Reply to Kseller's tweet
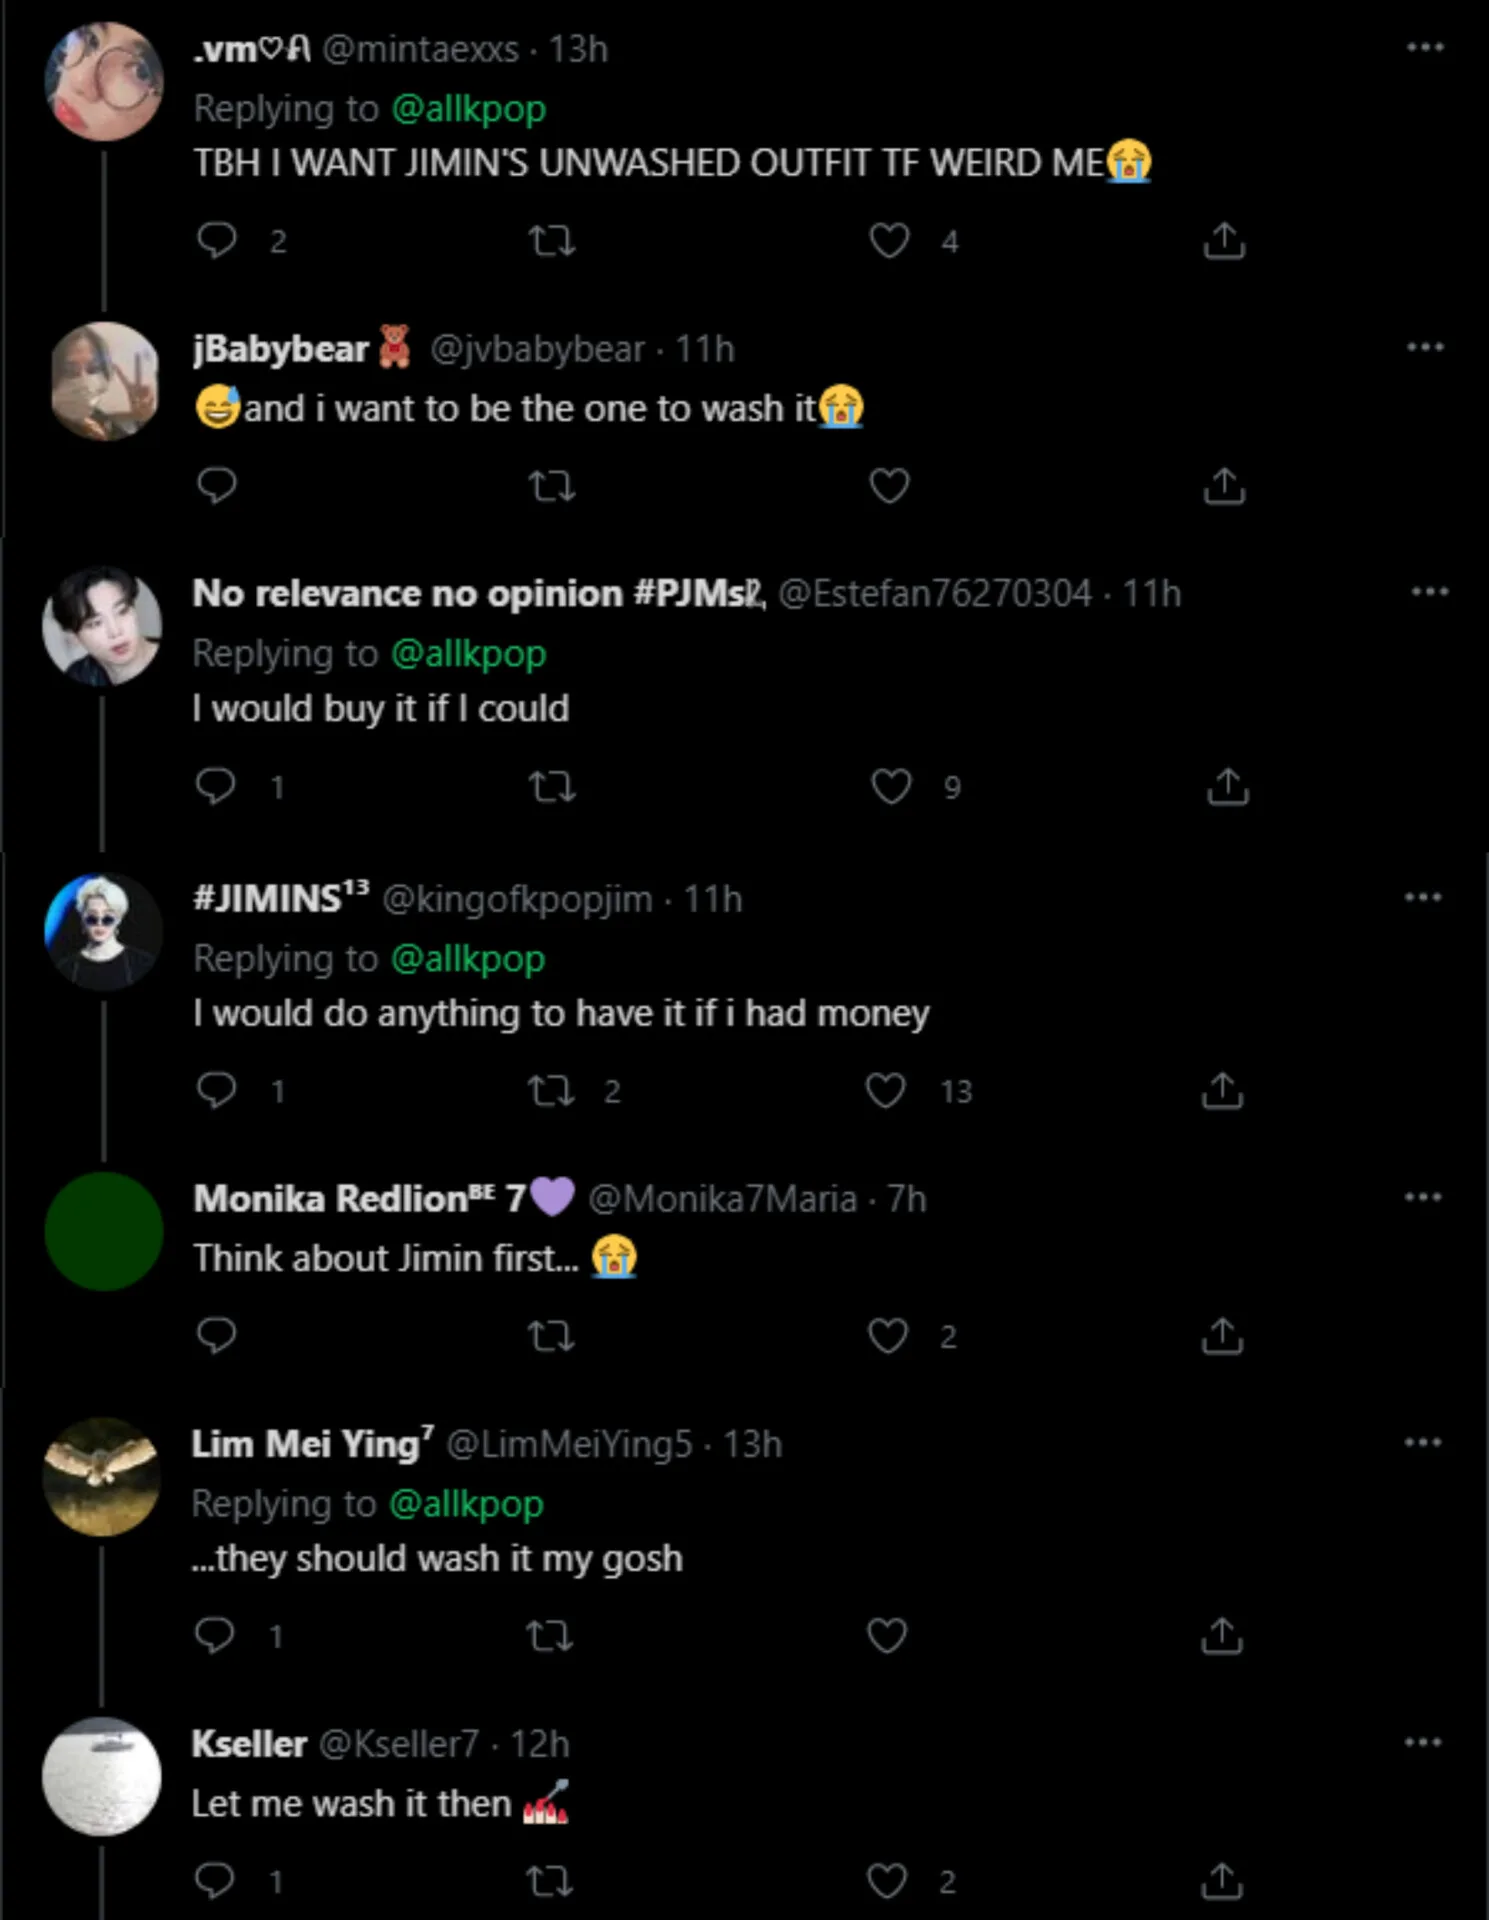The height and width of the screenshot is (1920, 1489). 214,1881
